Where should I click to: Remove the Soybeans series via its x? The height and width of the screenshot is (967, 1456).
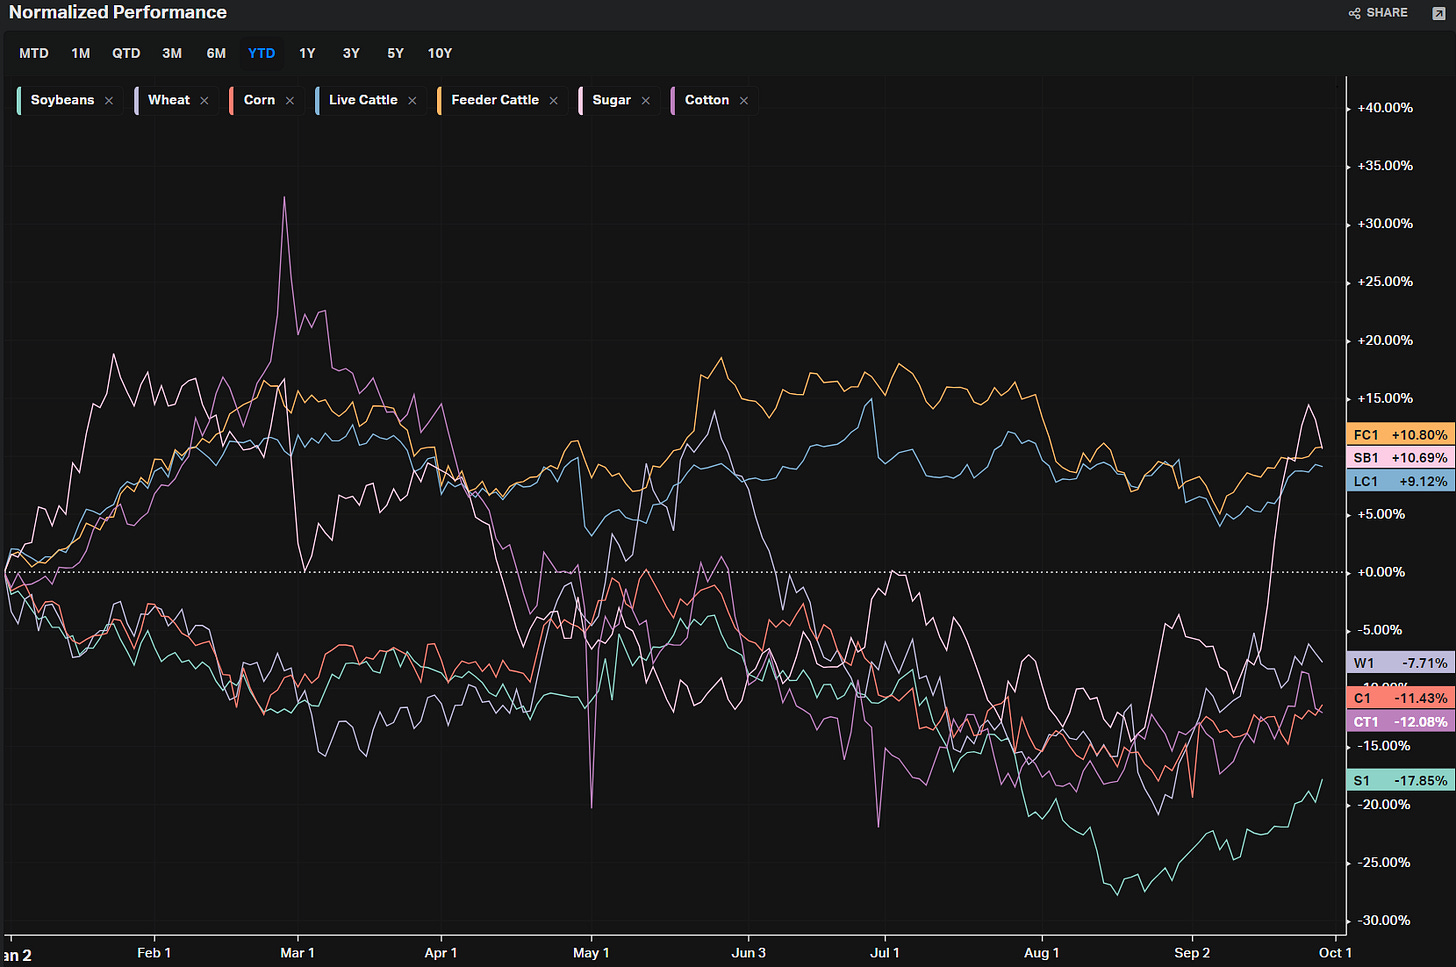click(x=109, y=101)
